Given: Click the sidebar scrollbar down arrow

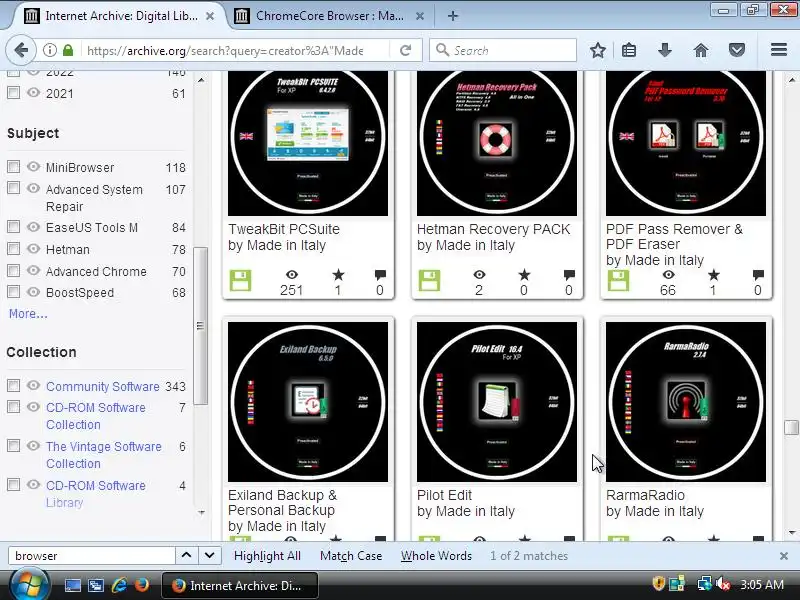Looking at the screenshot, I should 201,512.
